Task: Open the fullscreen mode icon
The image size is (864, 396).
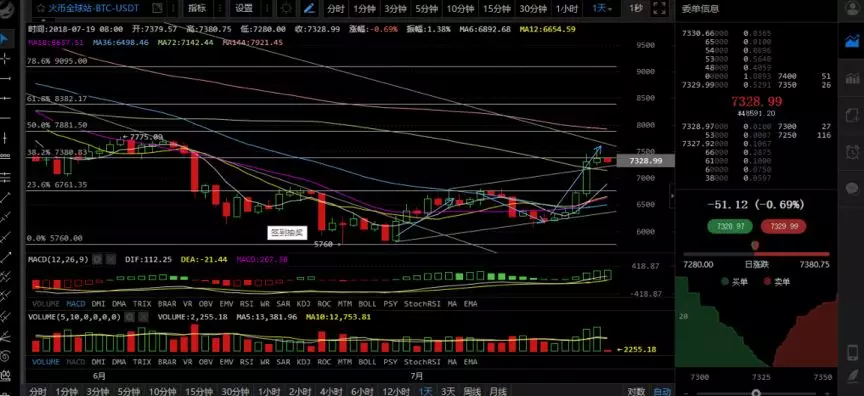Action: tap(659, 8)
